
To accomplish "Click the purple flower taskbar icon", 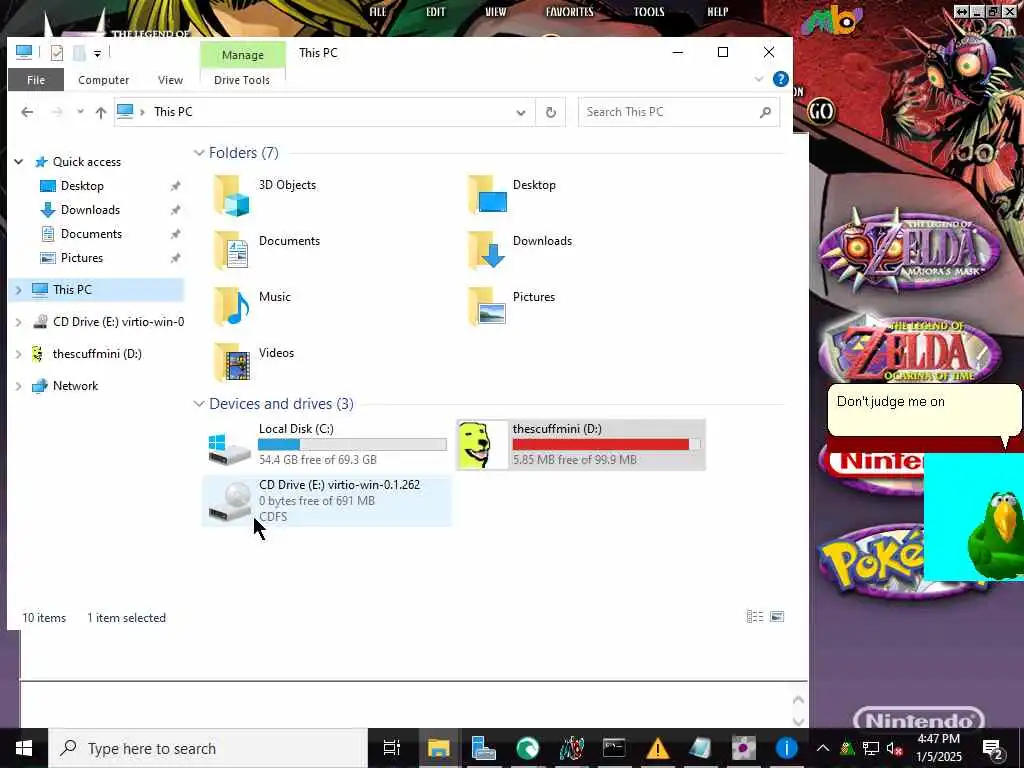I will (743, 748).
